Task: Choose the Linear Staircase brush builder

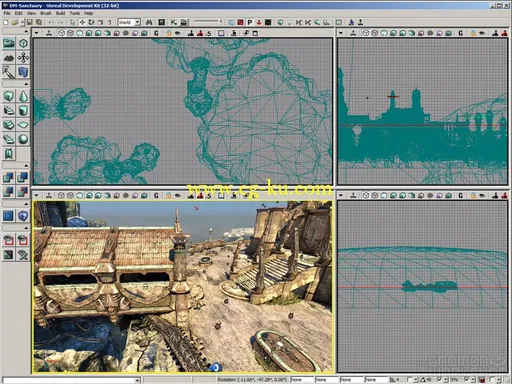Action: point(9,125)
